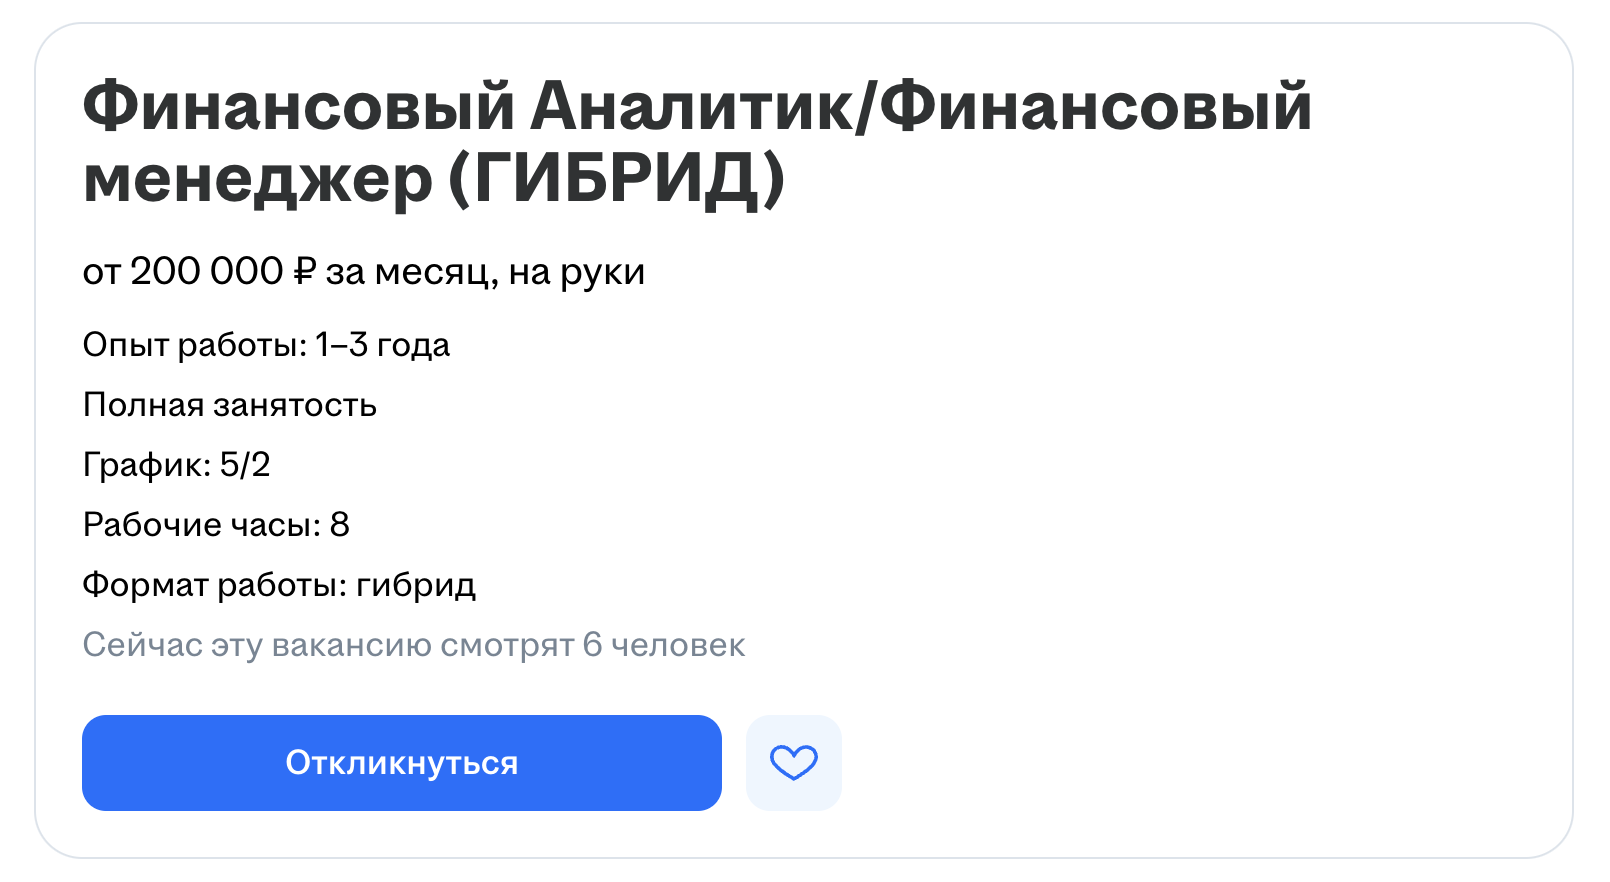
Task: Click the Рабочие часы label
Action: pyautogui.click(x=201, y=525)
